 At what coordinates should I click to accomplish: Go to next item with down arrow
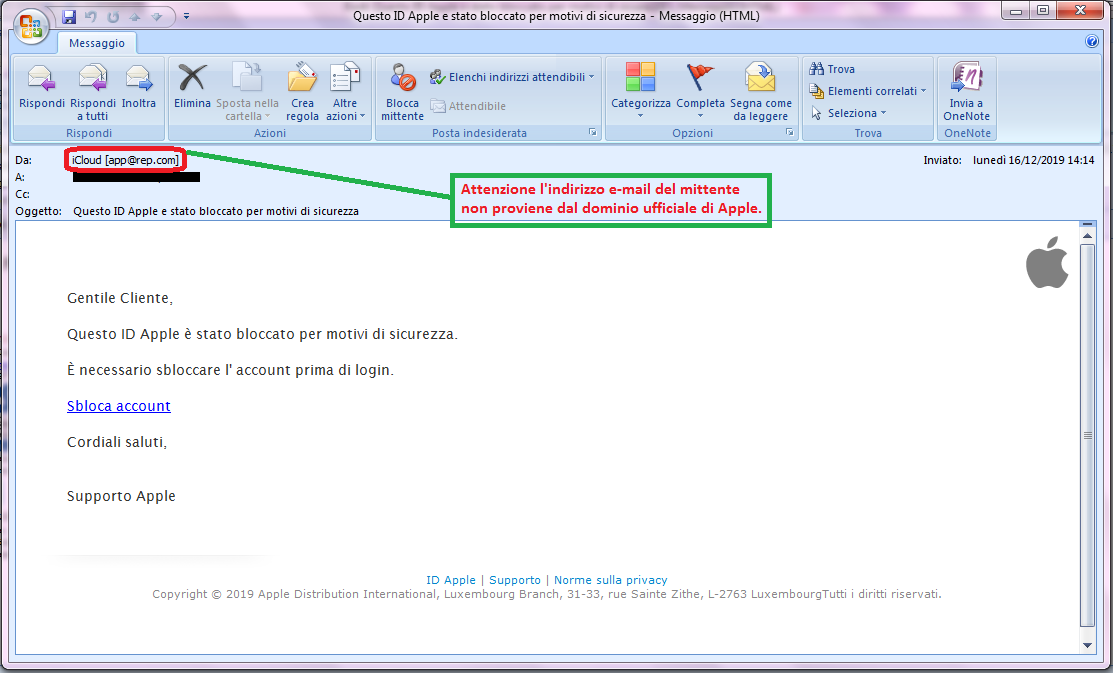pos(157,16)
